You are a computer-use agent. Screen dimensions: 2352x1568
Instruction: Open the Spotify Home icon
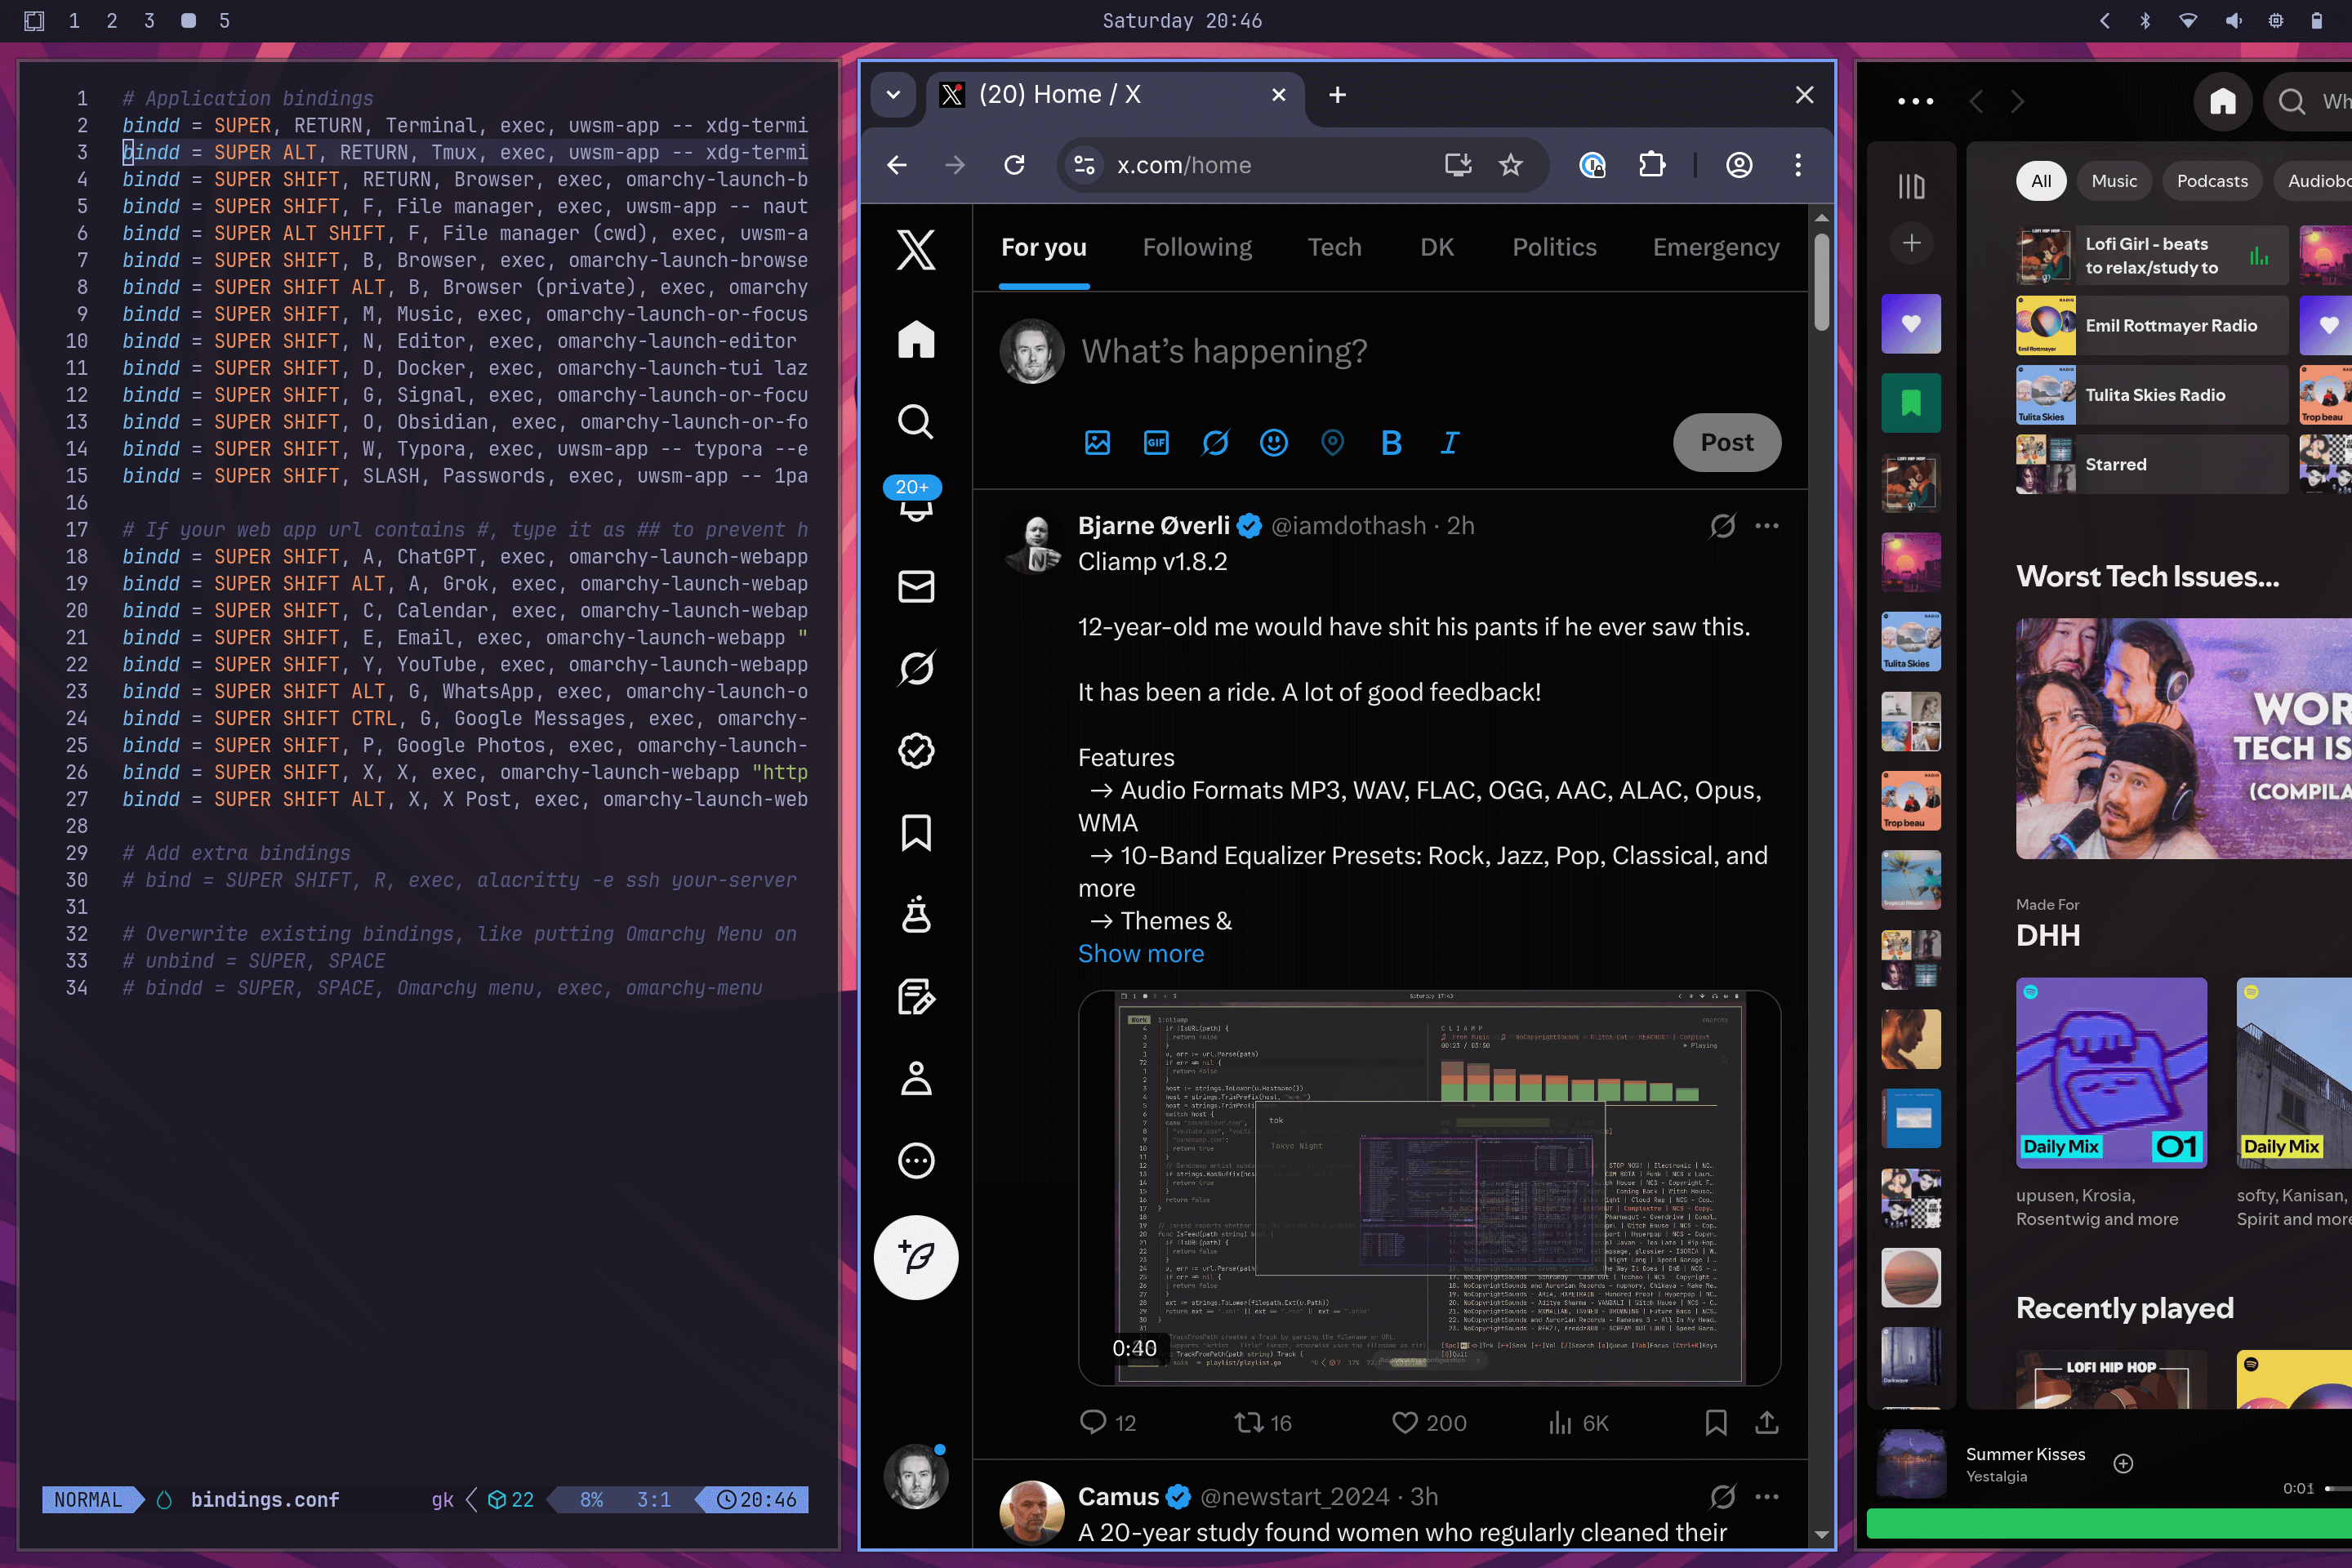click(x=2222, y=101)
